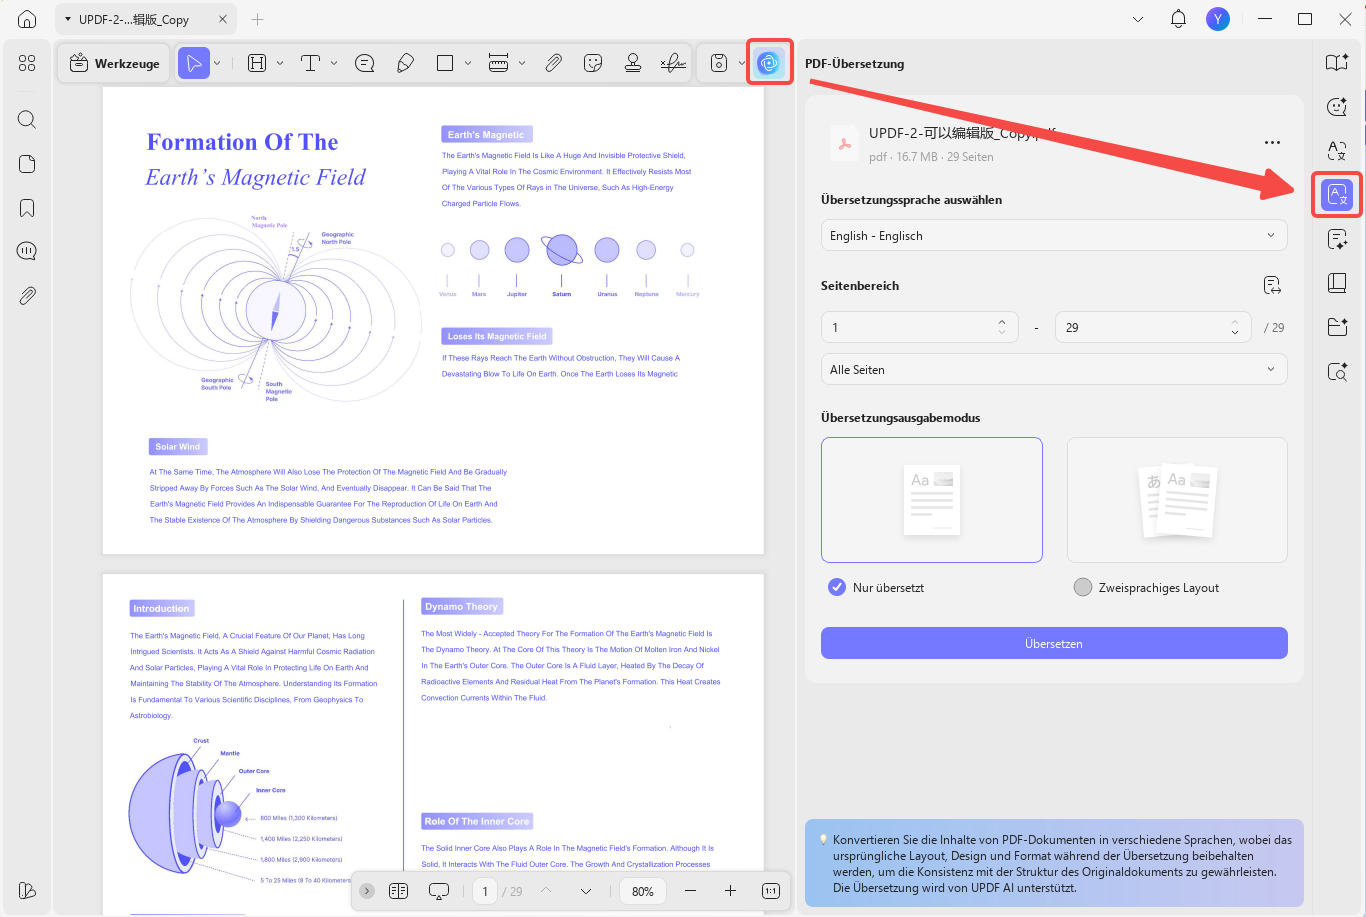Add a comment note bubble

365,63
